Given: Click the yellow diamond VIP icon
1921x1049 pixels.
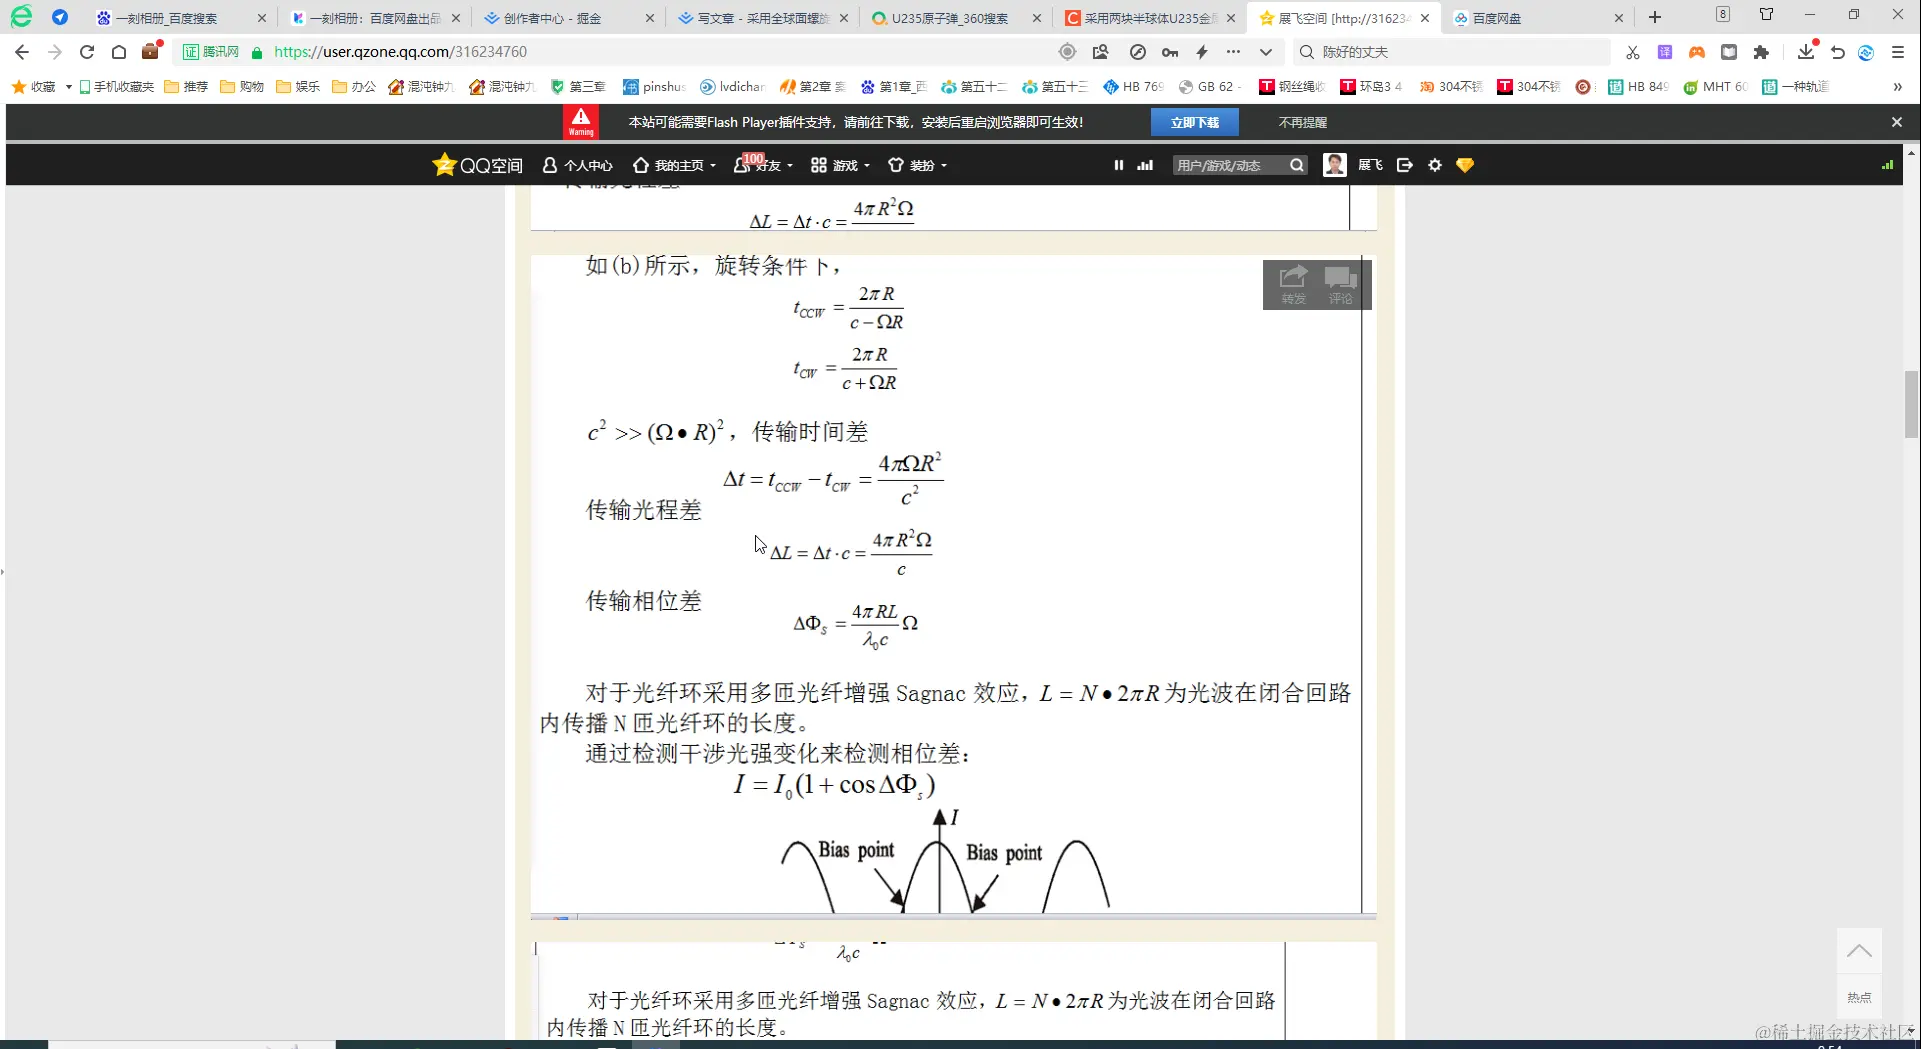Looking at the screenshot, I should [1464, 165].
